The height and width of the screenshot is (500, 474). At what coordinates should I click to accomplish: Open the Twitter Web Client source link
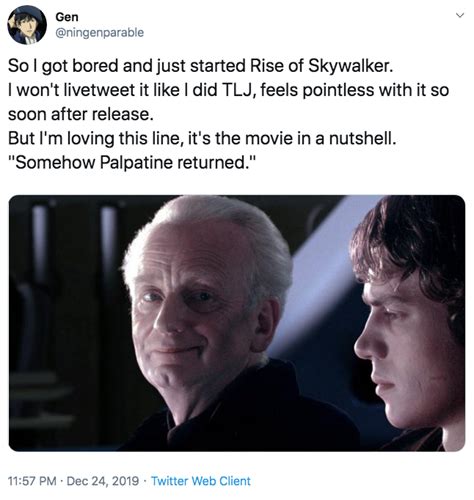tap(201, 481)
